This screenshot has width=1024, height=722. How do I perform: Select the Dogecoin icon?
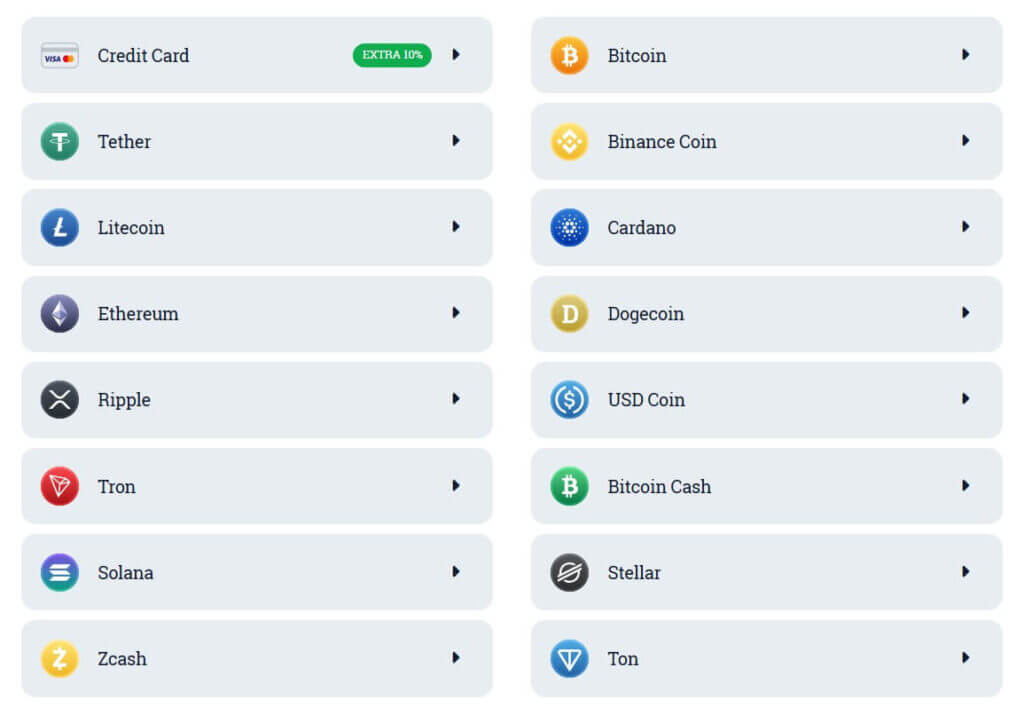coord(568,314)
